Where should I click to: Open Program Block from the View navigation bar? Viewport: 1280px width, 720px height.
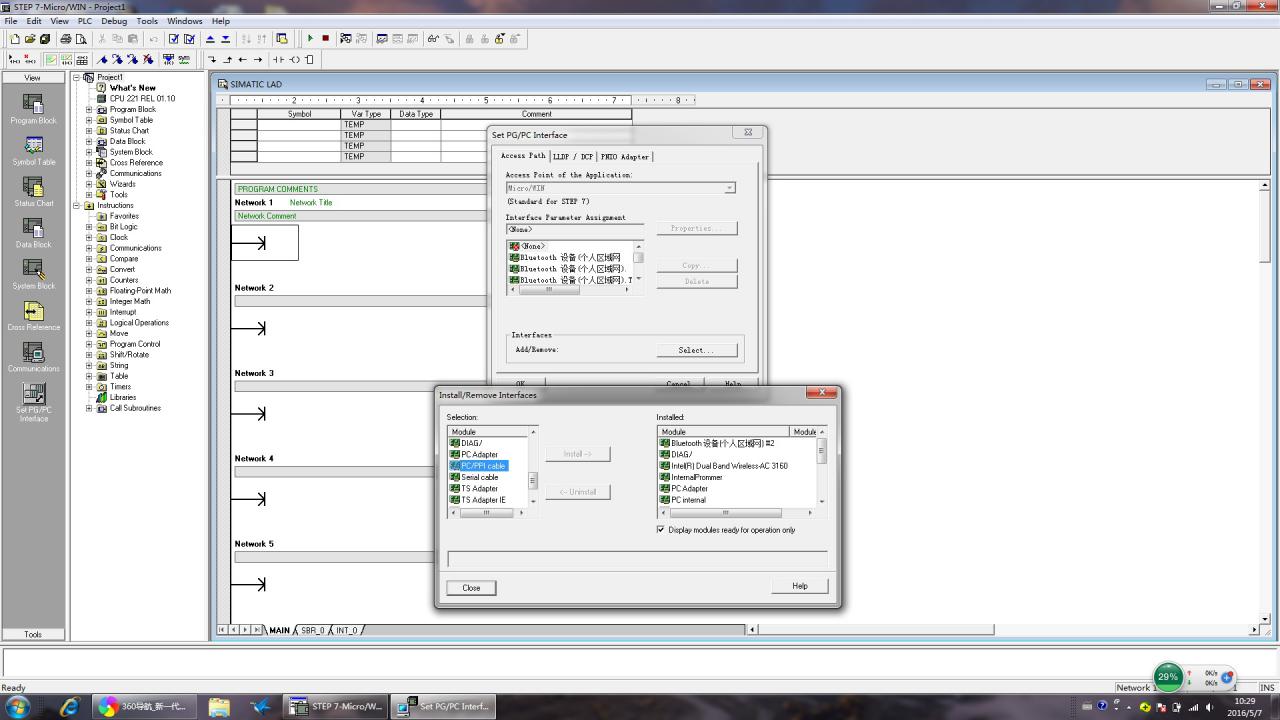click(33, 109)
